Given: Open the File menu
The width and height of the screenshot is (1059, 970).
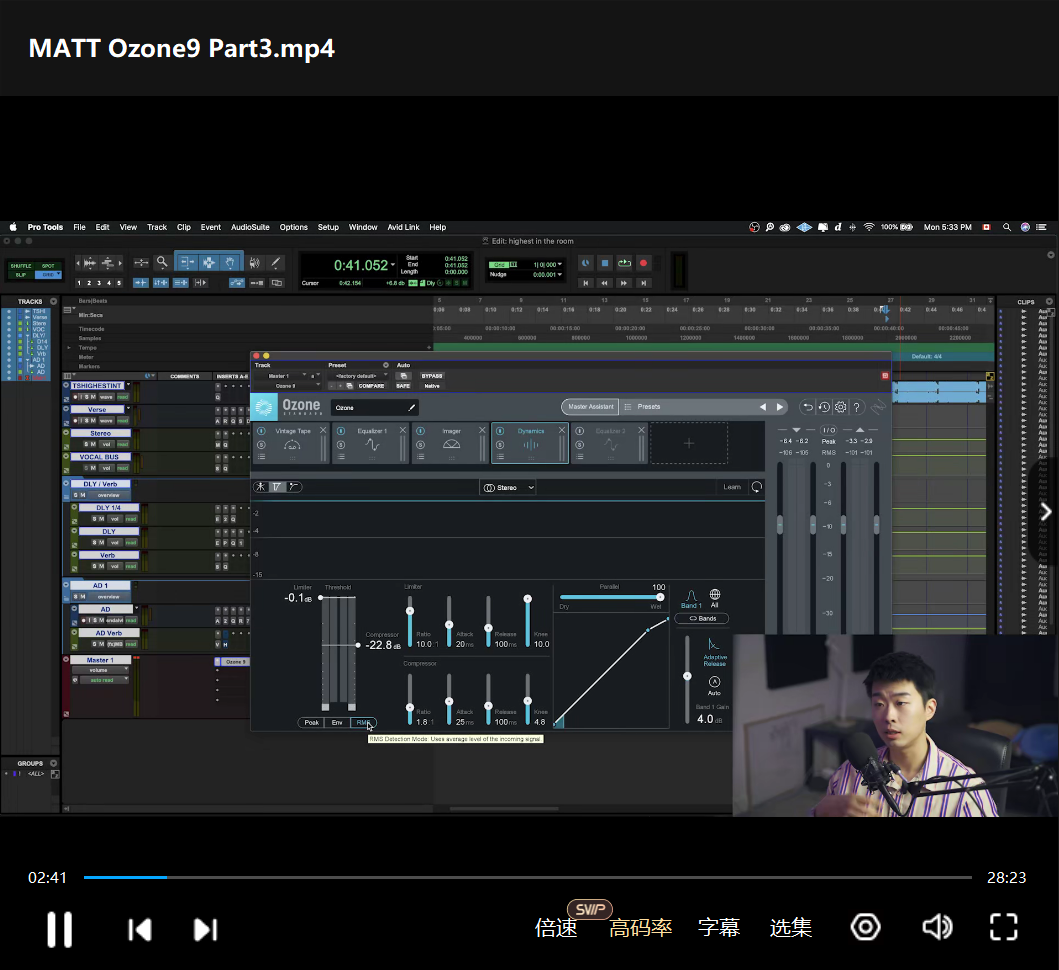Looking at the screenshot, I should pyautogui.click(x=79, y=228).
